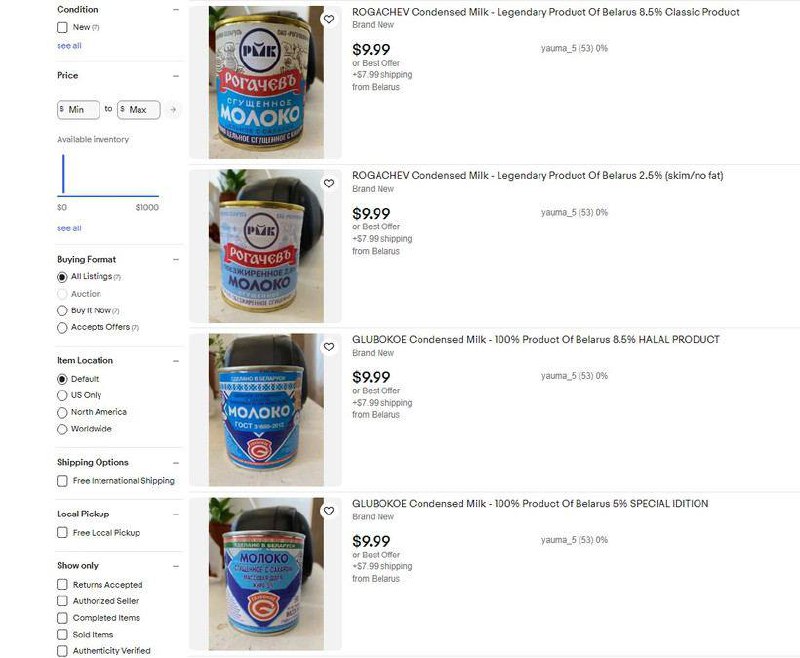The height and width of the screenshot is (658, 800).
Task: Focus the Min price input field
Action: point(79,110)
